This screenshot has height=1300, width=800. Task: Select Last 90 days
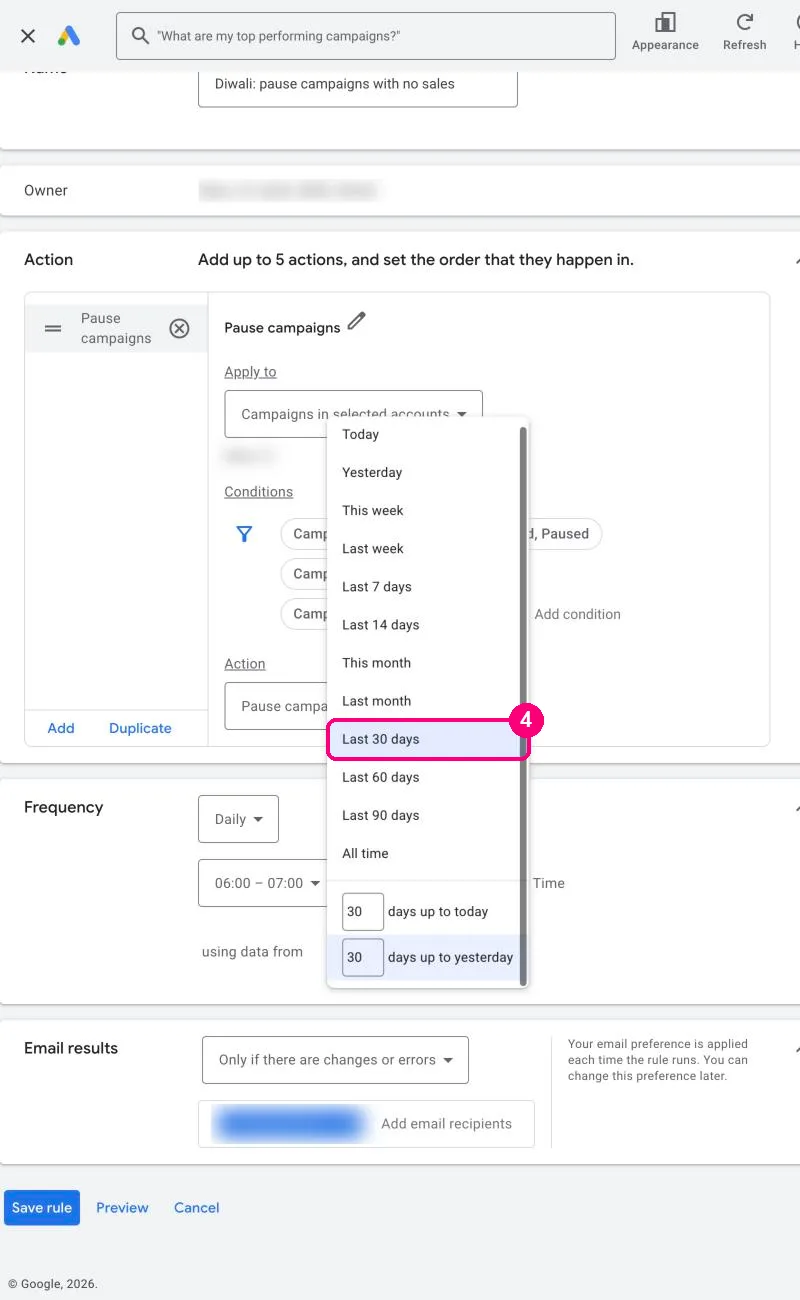coord(423,815)
